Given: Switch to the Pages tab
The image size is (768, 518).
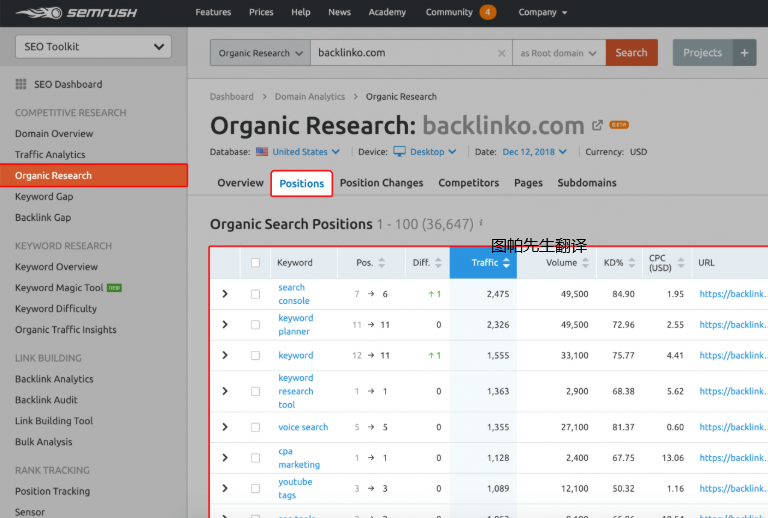Looking at the screenshot, I should [528, 183].
